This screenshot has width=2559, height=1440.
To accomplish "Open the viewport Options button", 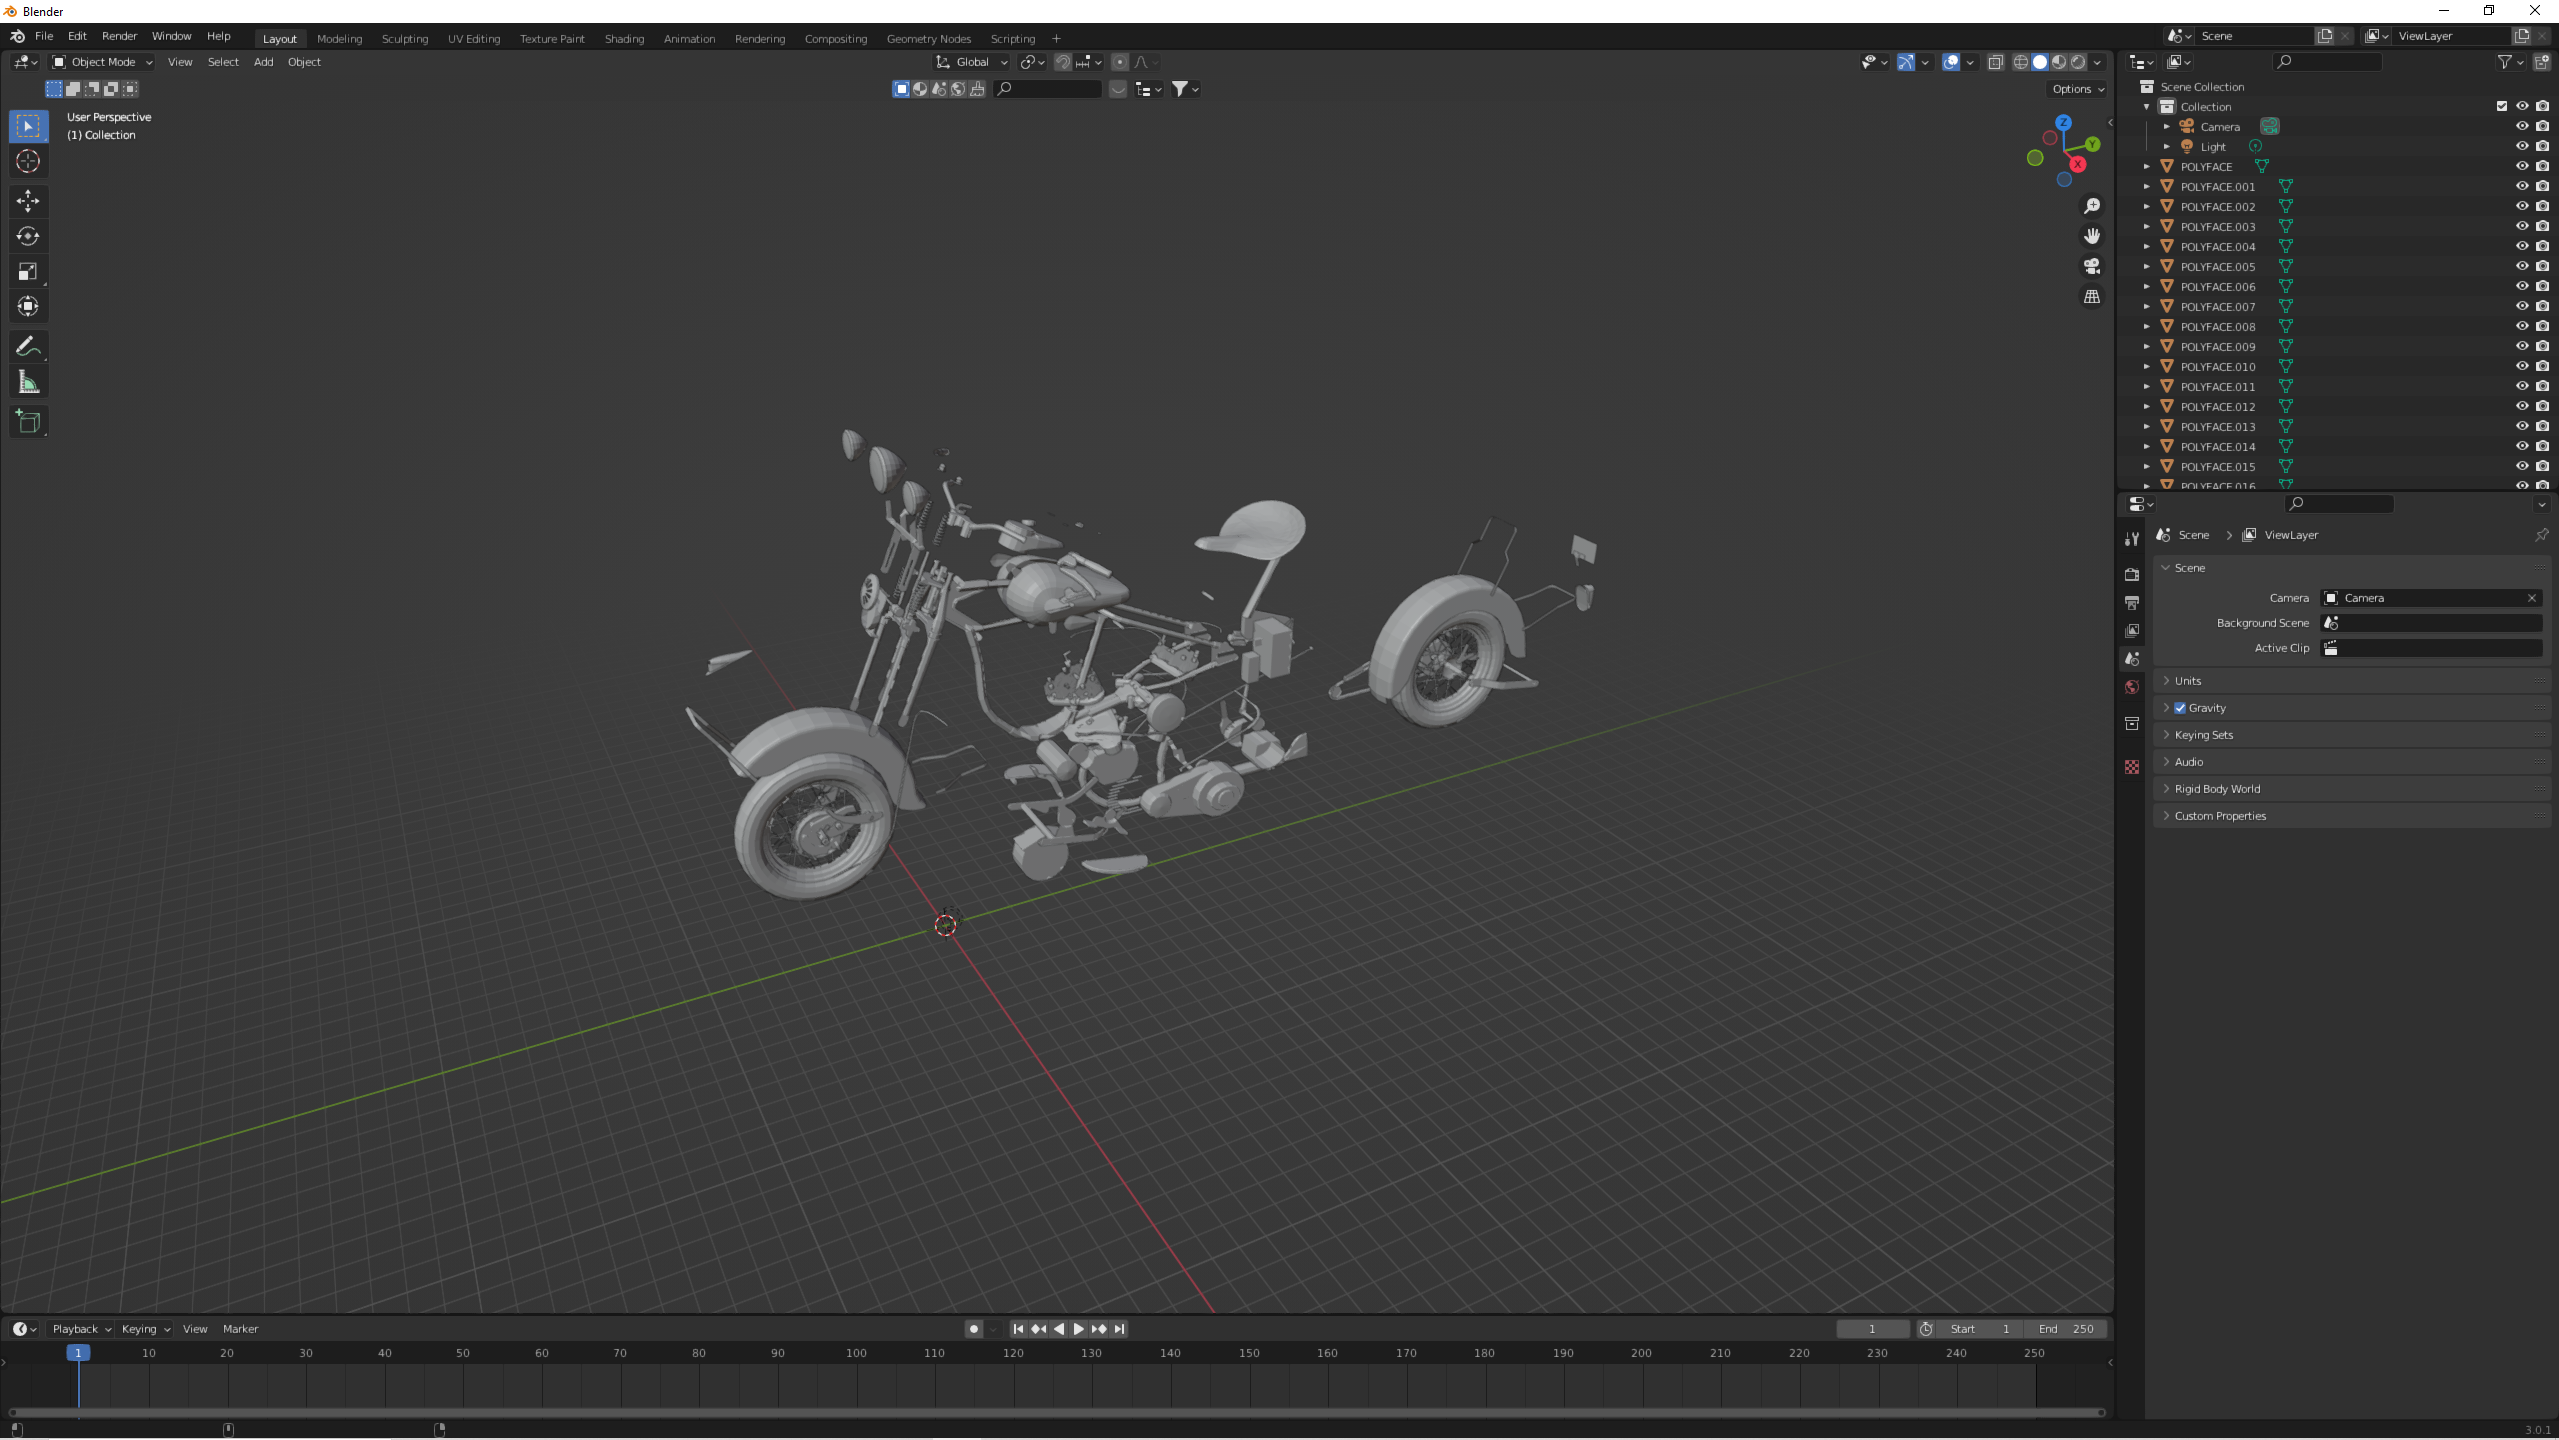I will [2077, 89].
